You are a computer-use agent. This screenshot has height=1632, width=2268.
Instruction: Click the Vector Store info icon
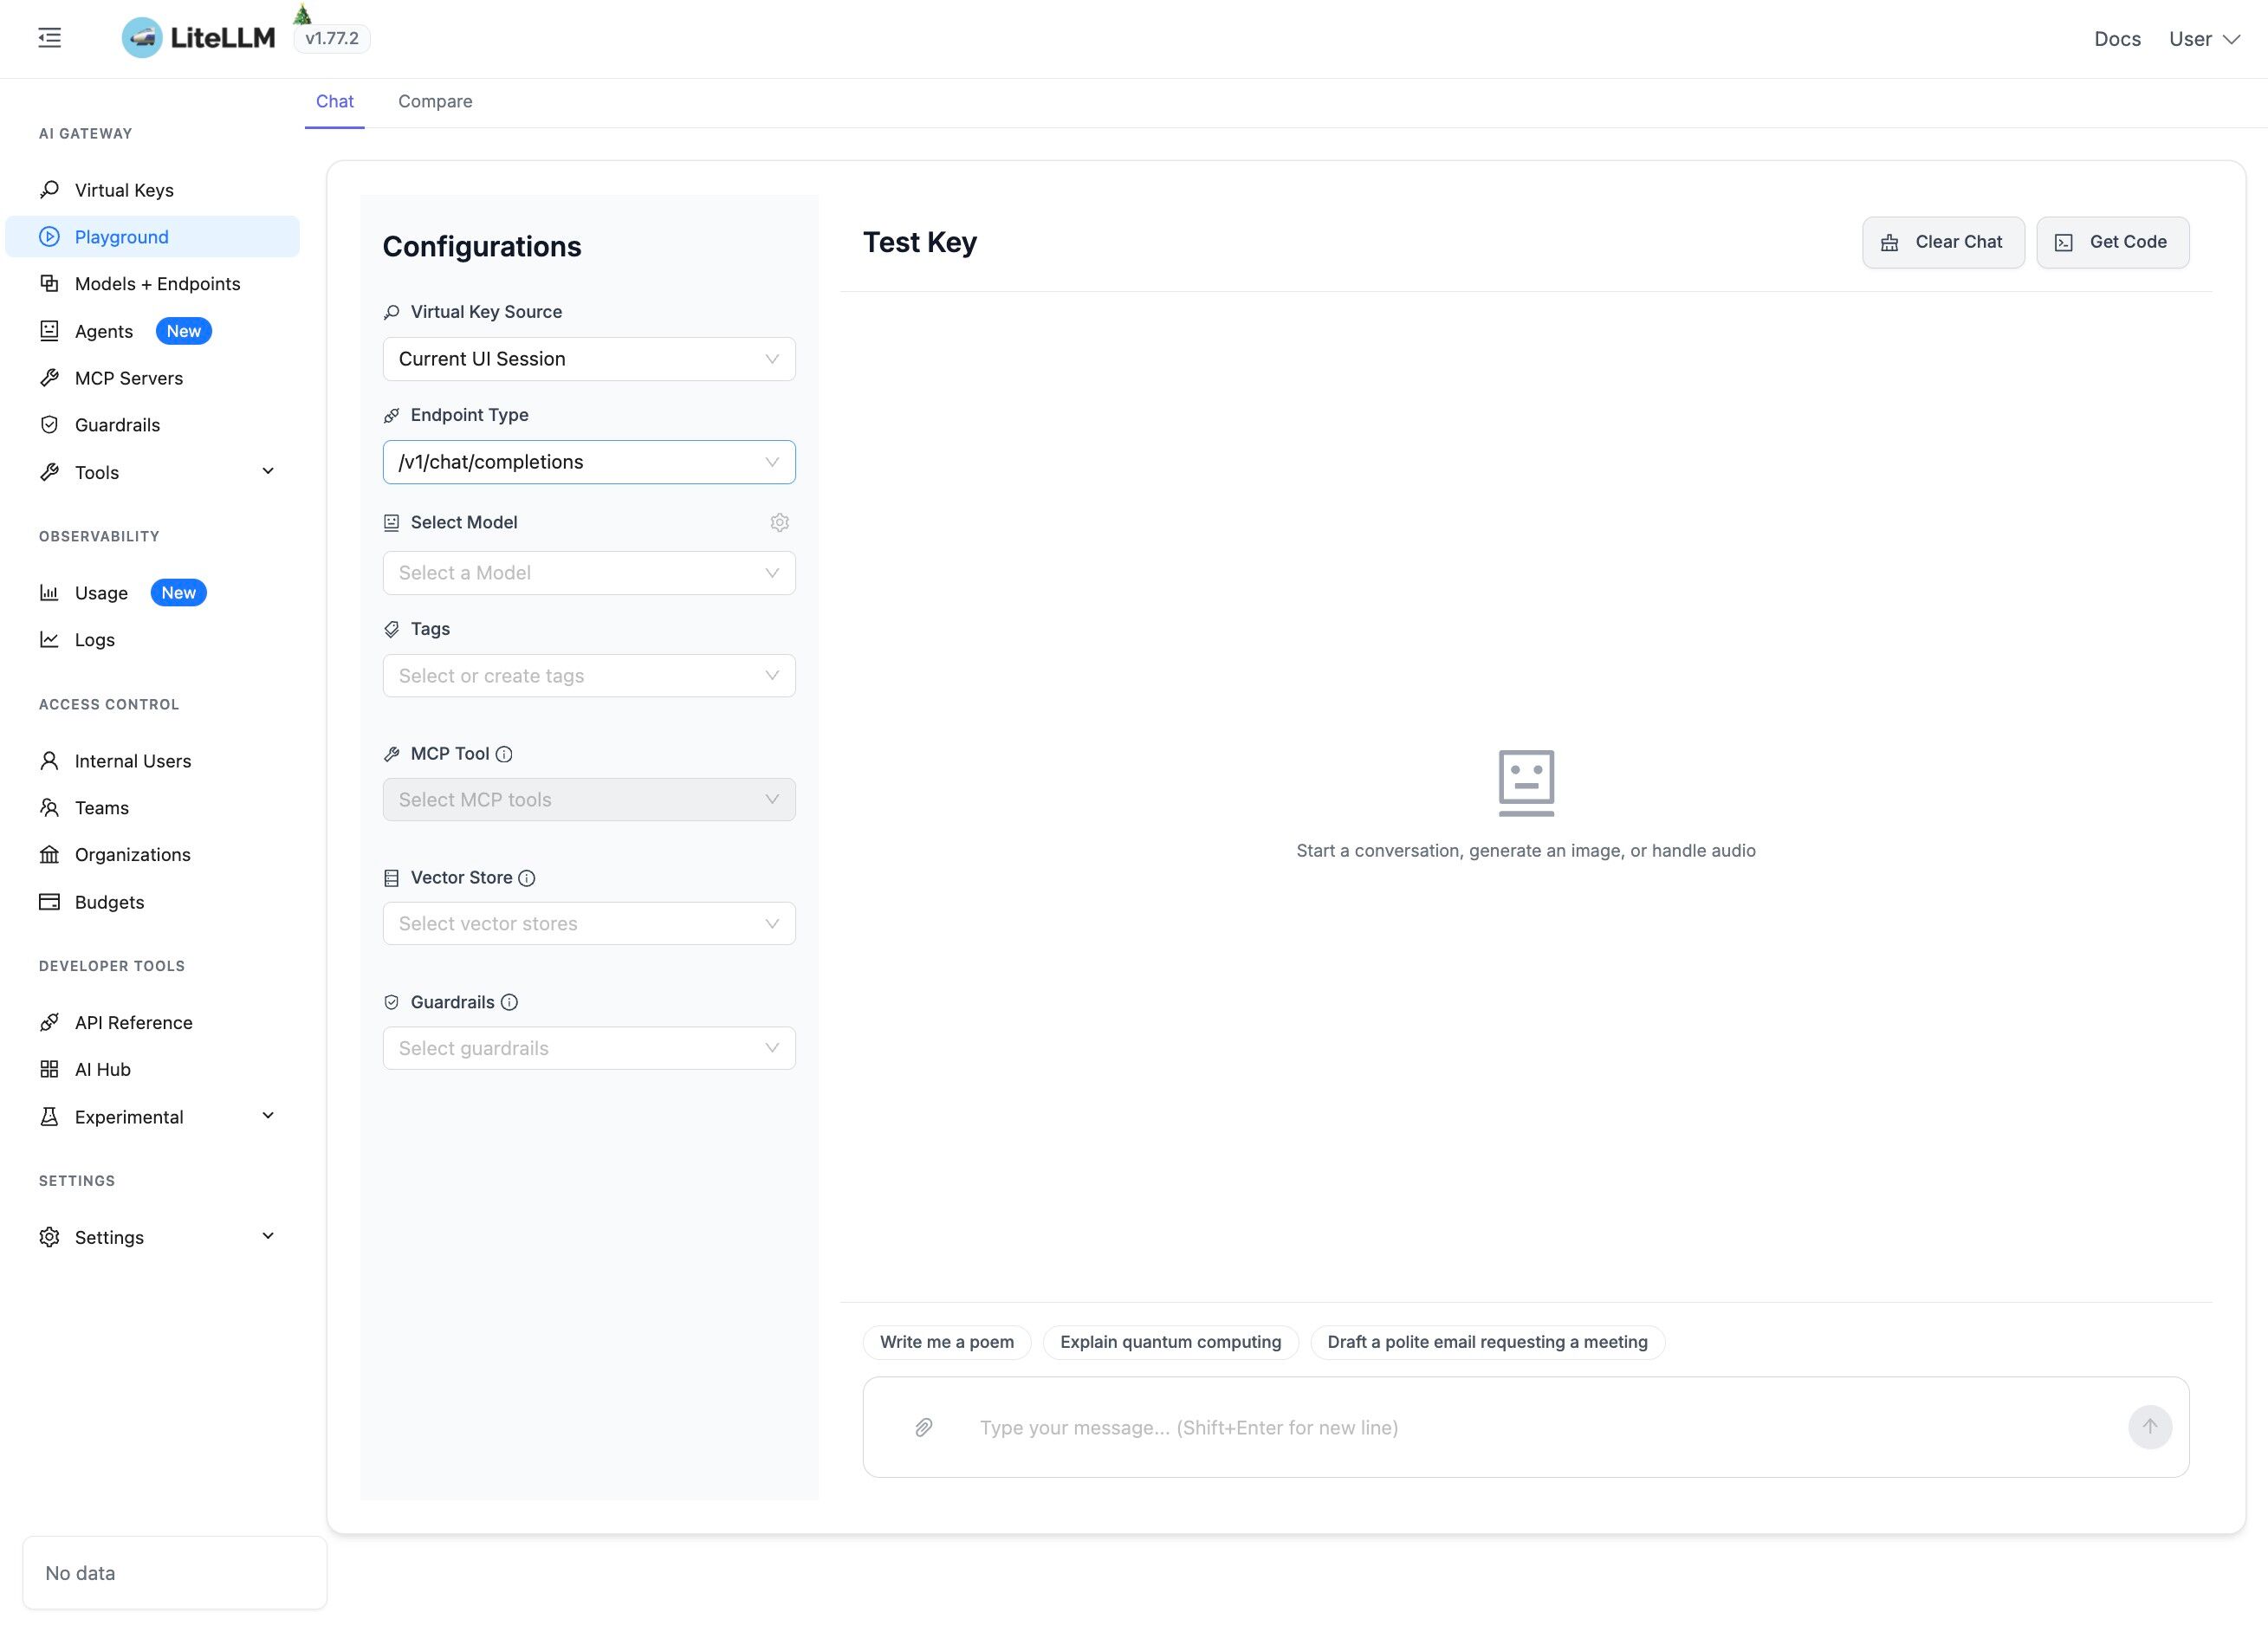pyautogui.click(x=526, y=877)
